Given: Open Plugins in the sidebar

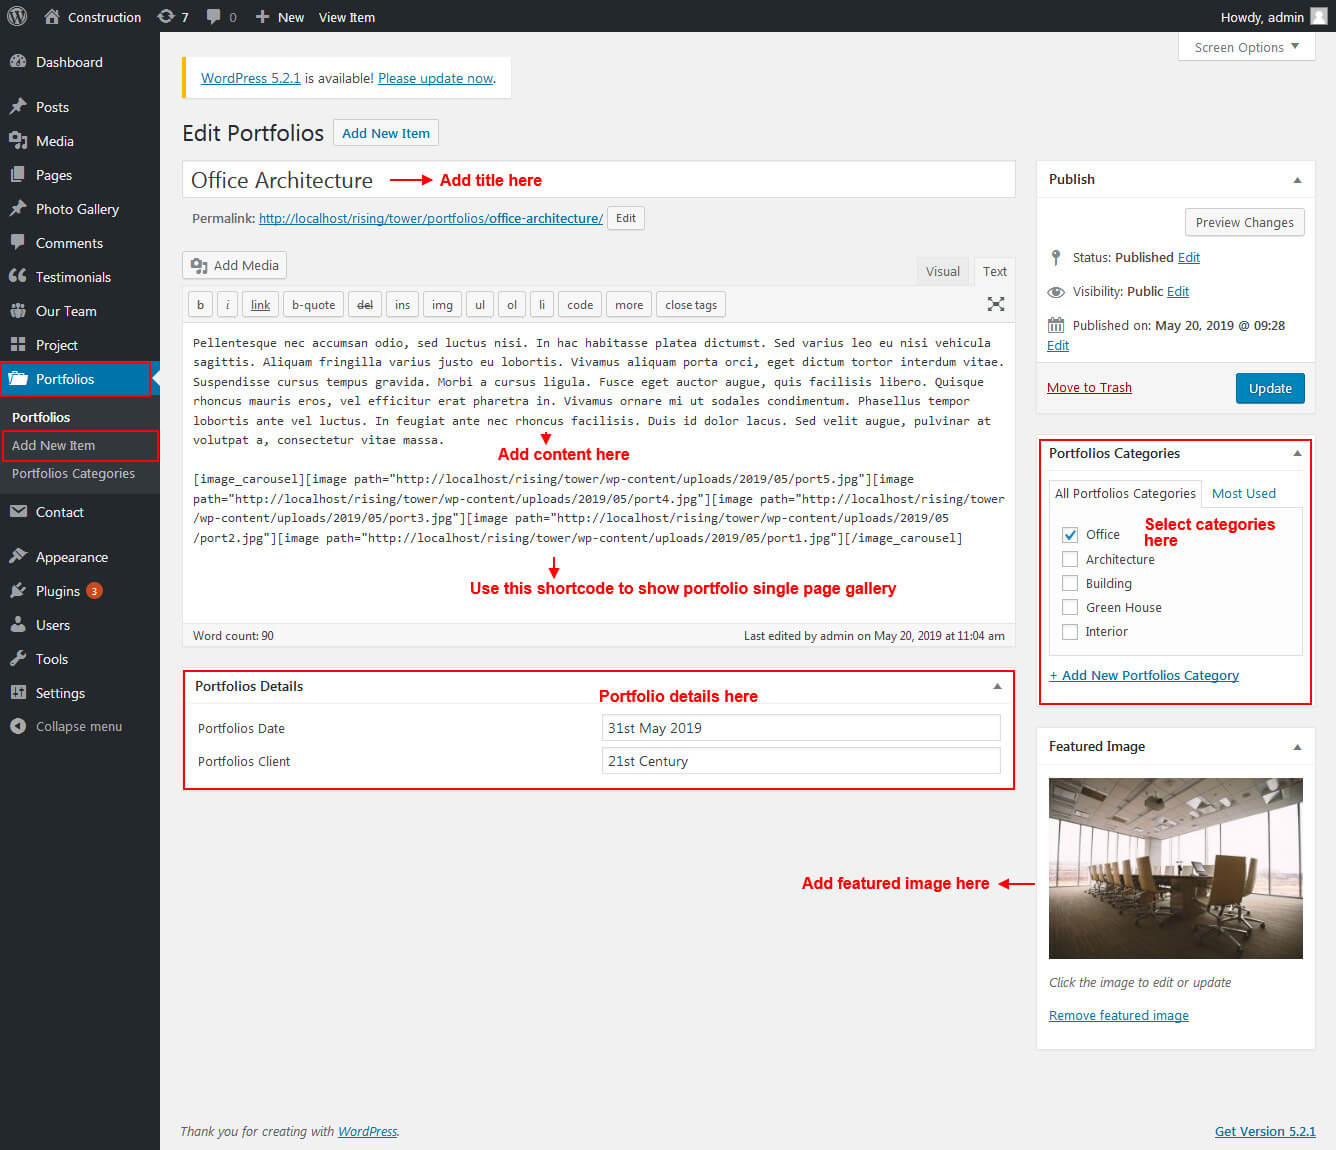Looking at the screenshot, I should click(58, 591).
